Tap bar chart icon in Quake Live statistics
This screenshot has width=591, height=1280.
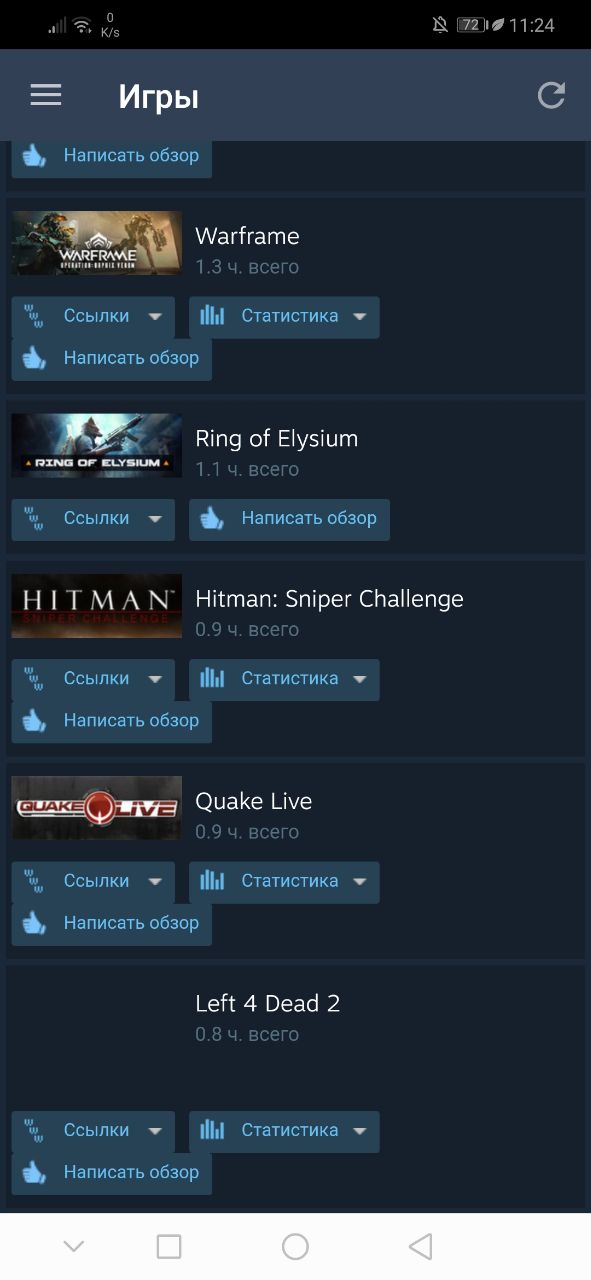pos(212,881)
